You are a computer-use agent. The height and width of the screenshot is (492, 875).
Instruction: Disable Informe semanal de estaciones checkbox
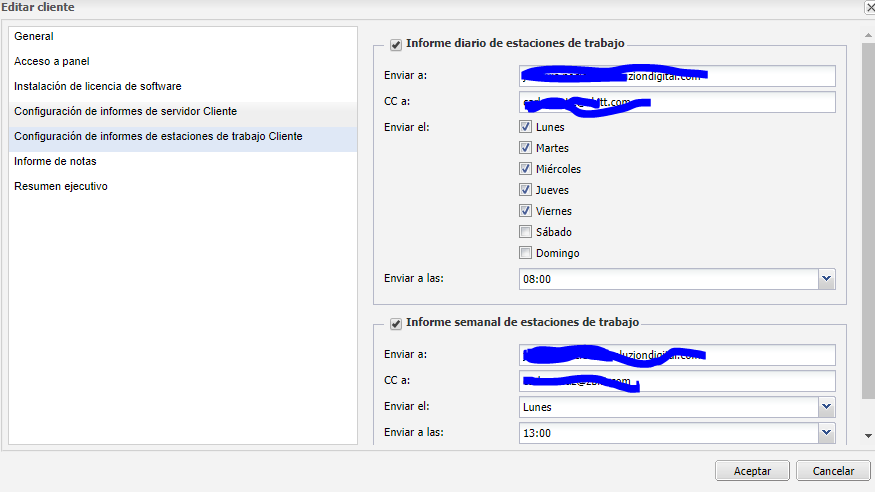(396, 323)
